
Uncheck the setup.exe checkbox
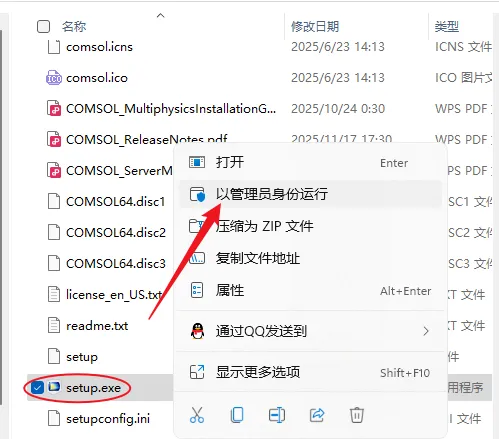tap(37, 387)
